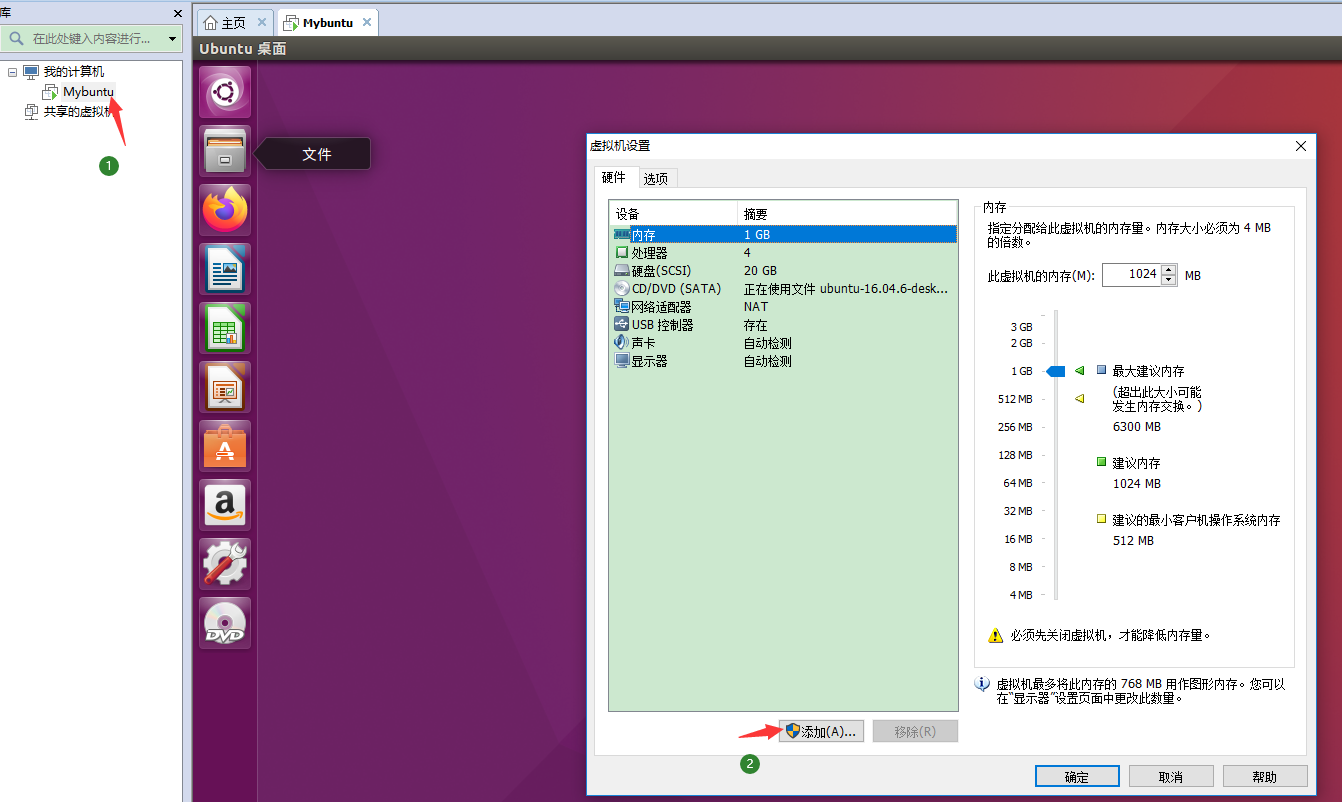Screen dimensions: 1342x802
Task: Open LibreOffice Calc spreadsheet icon
Action: (x=225, y=329)
